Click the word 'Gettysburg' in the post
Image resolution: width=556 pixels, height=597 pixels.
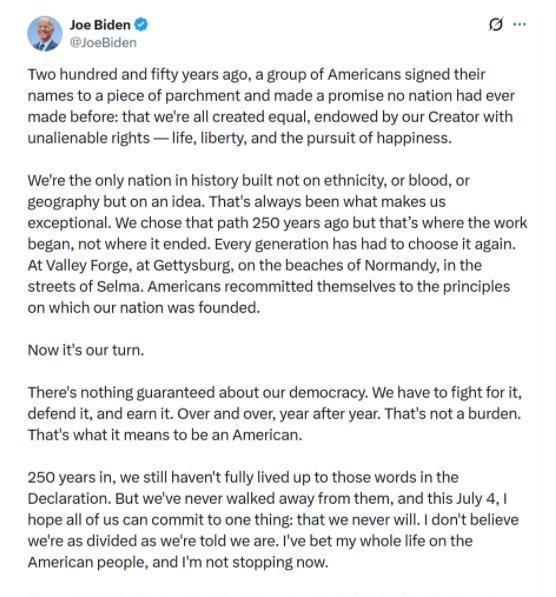(193, 265)
